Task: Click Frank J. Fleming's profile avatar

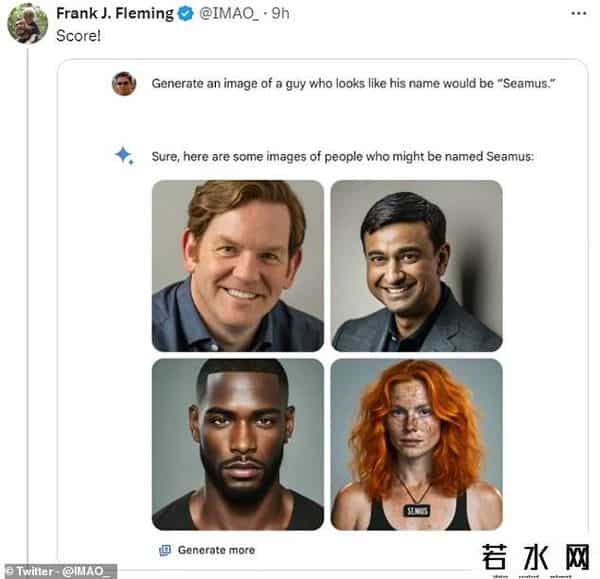Action: tap(26, 24)
